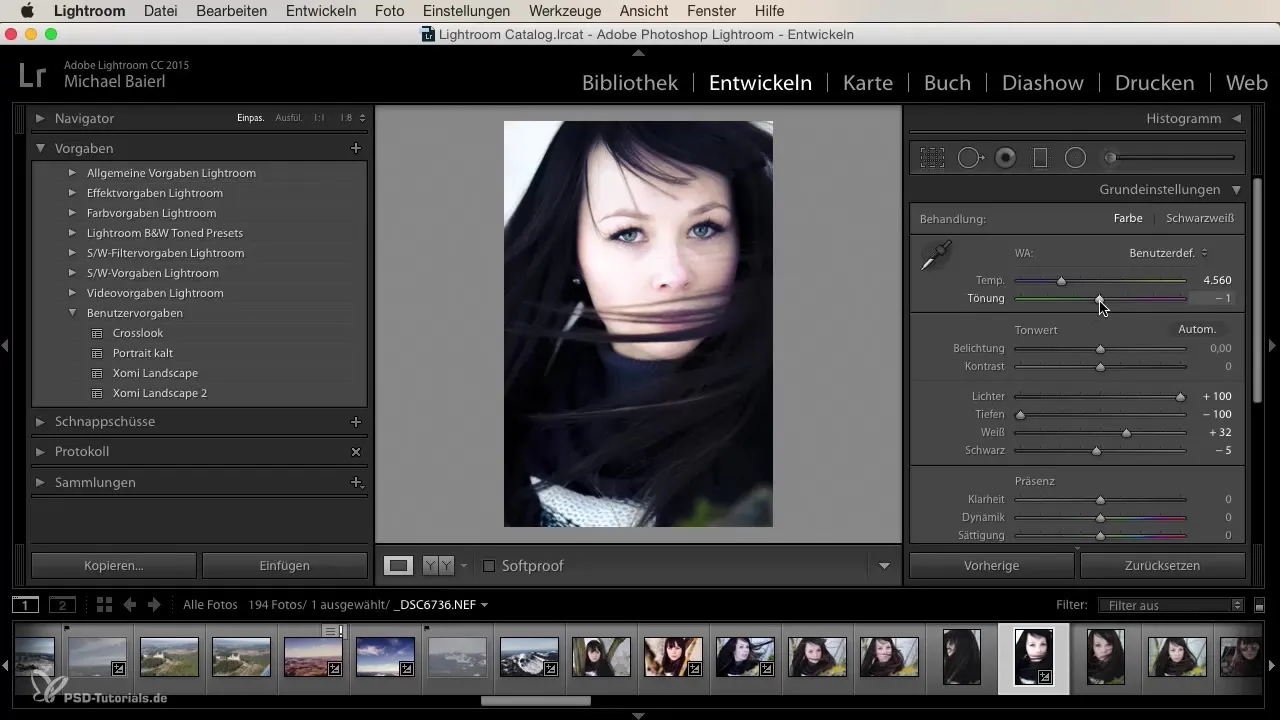Hide right panel group with side arrow
The width and height of the screenshot is (1280, 720).
1273,345
